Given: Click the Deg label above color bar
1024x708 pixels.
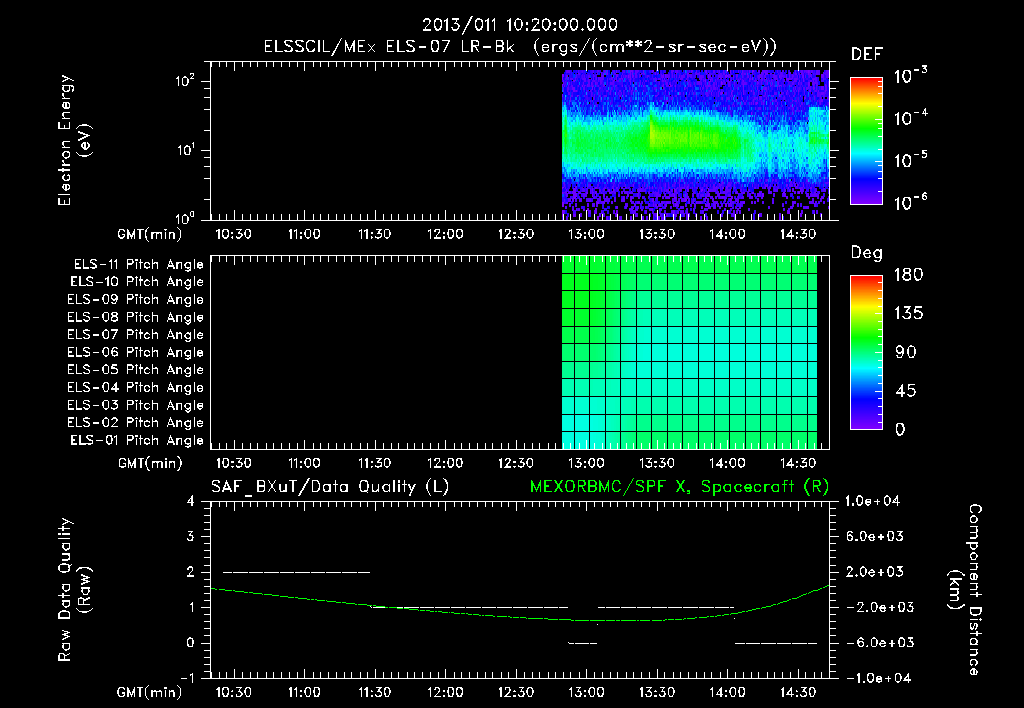Looking at the screenshot, I should click(866, 253).
